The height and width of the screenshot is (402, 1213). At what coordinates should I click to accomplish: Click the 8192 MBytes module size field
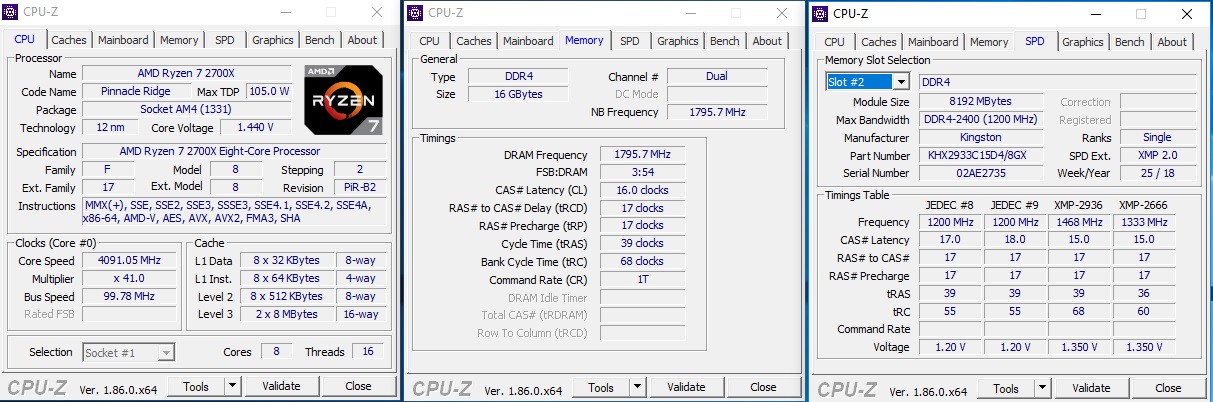980,101
